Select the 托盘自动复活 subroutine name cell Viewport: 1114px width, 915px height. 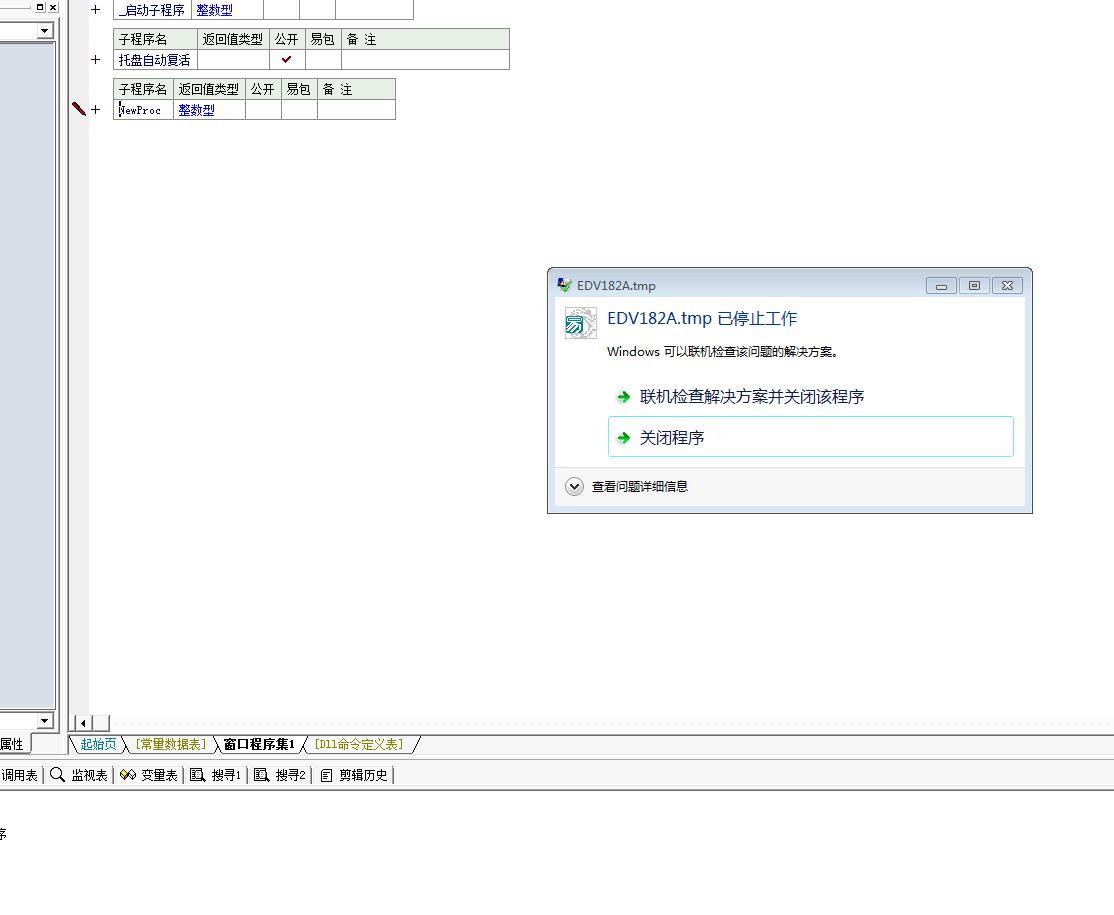[x=155, y=60]
